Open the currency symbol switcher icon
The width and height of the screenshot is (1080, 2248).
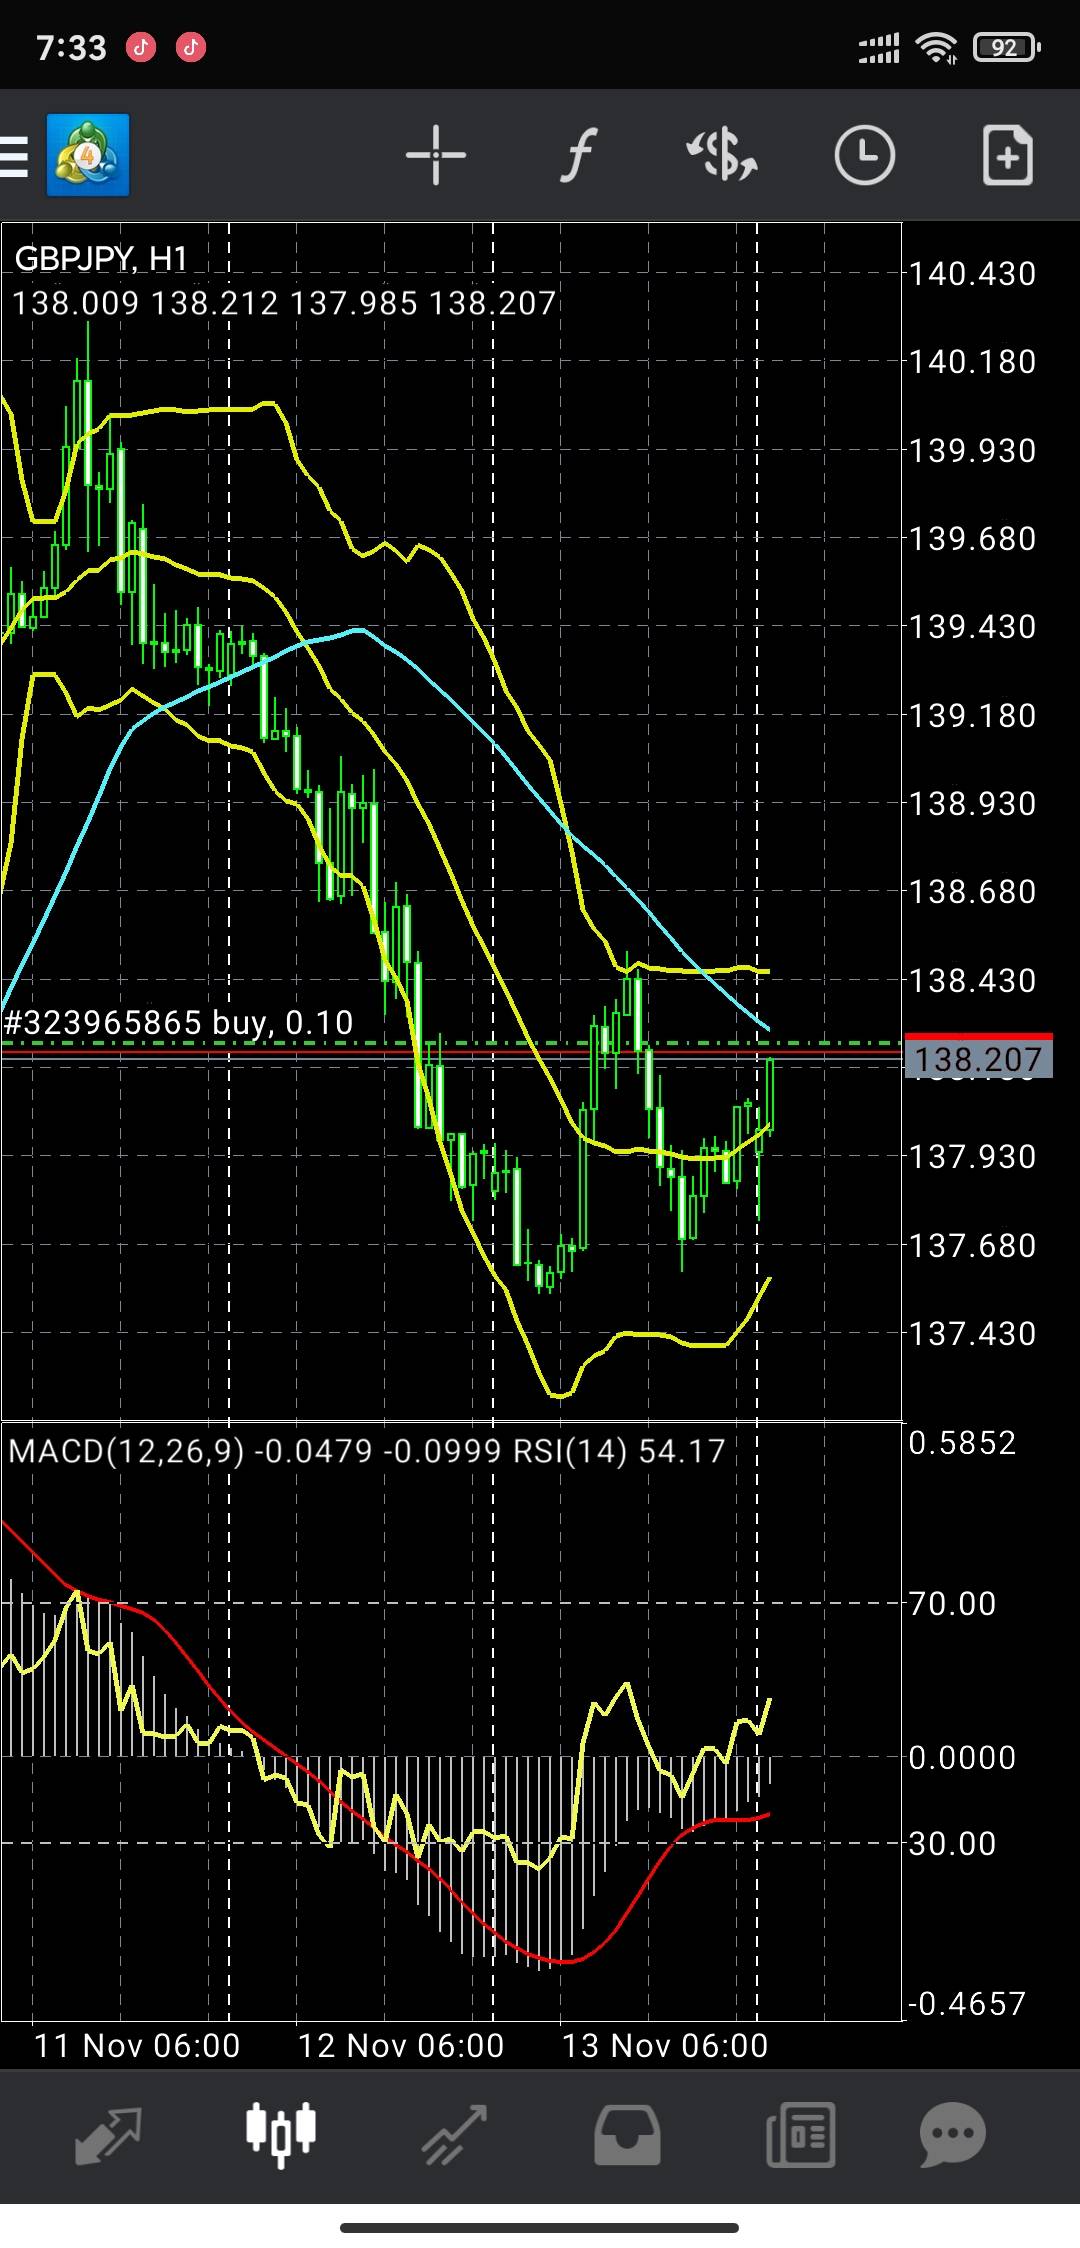(721, 155)
